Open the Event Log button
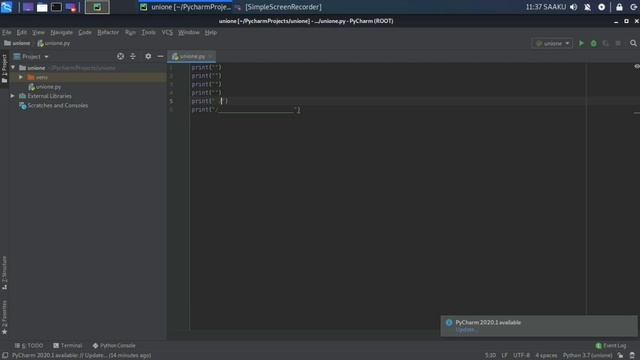This screenshot has height=360, width=640. [x=611, y=346]
